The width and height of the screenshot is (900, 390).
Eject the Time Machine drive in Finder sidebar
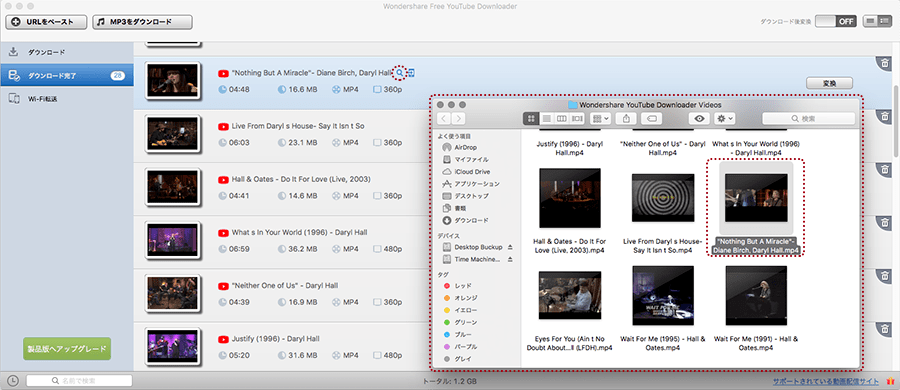point(510,259)
